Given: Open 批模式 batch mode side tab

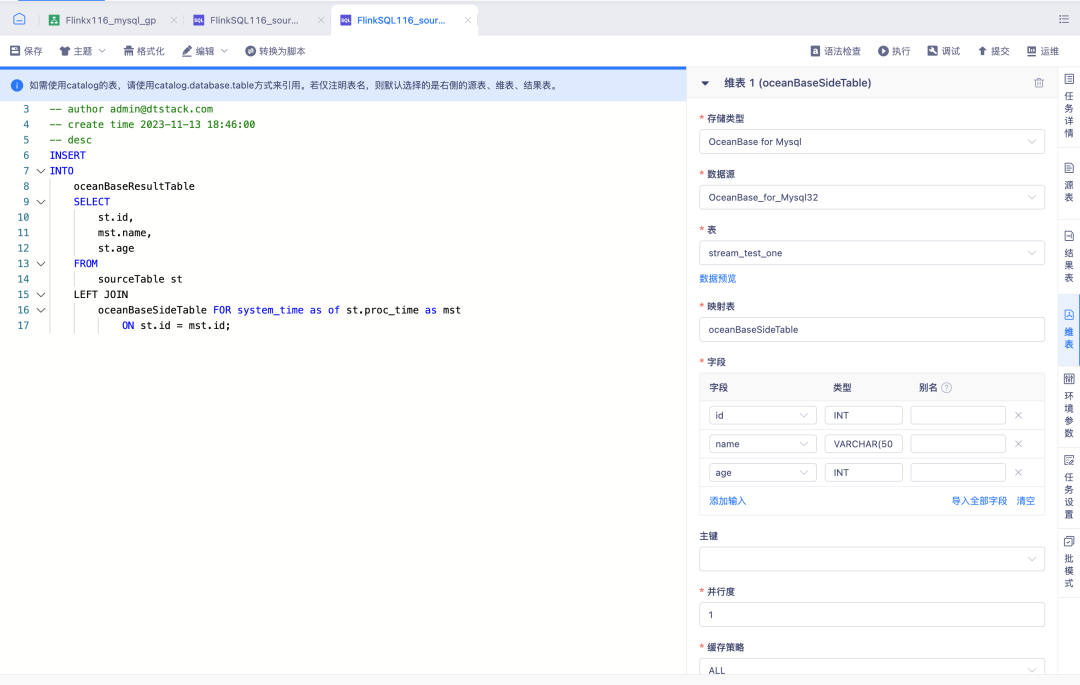Looking at the screenshot, I should 1068,562.
